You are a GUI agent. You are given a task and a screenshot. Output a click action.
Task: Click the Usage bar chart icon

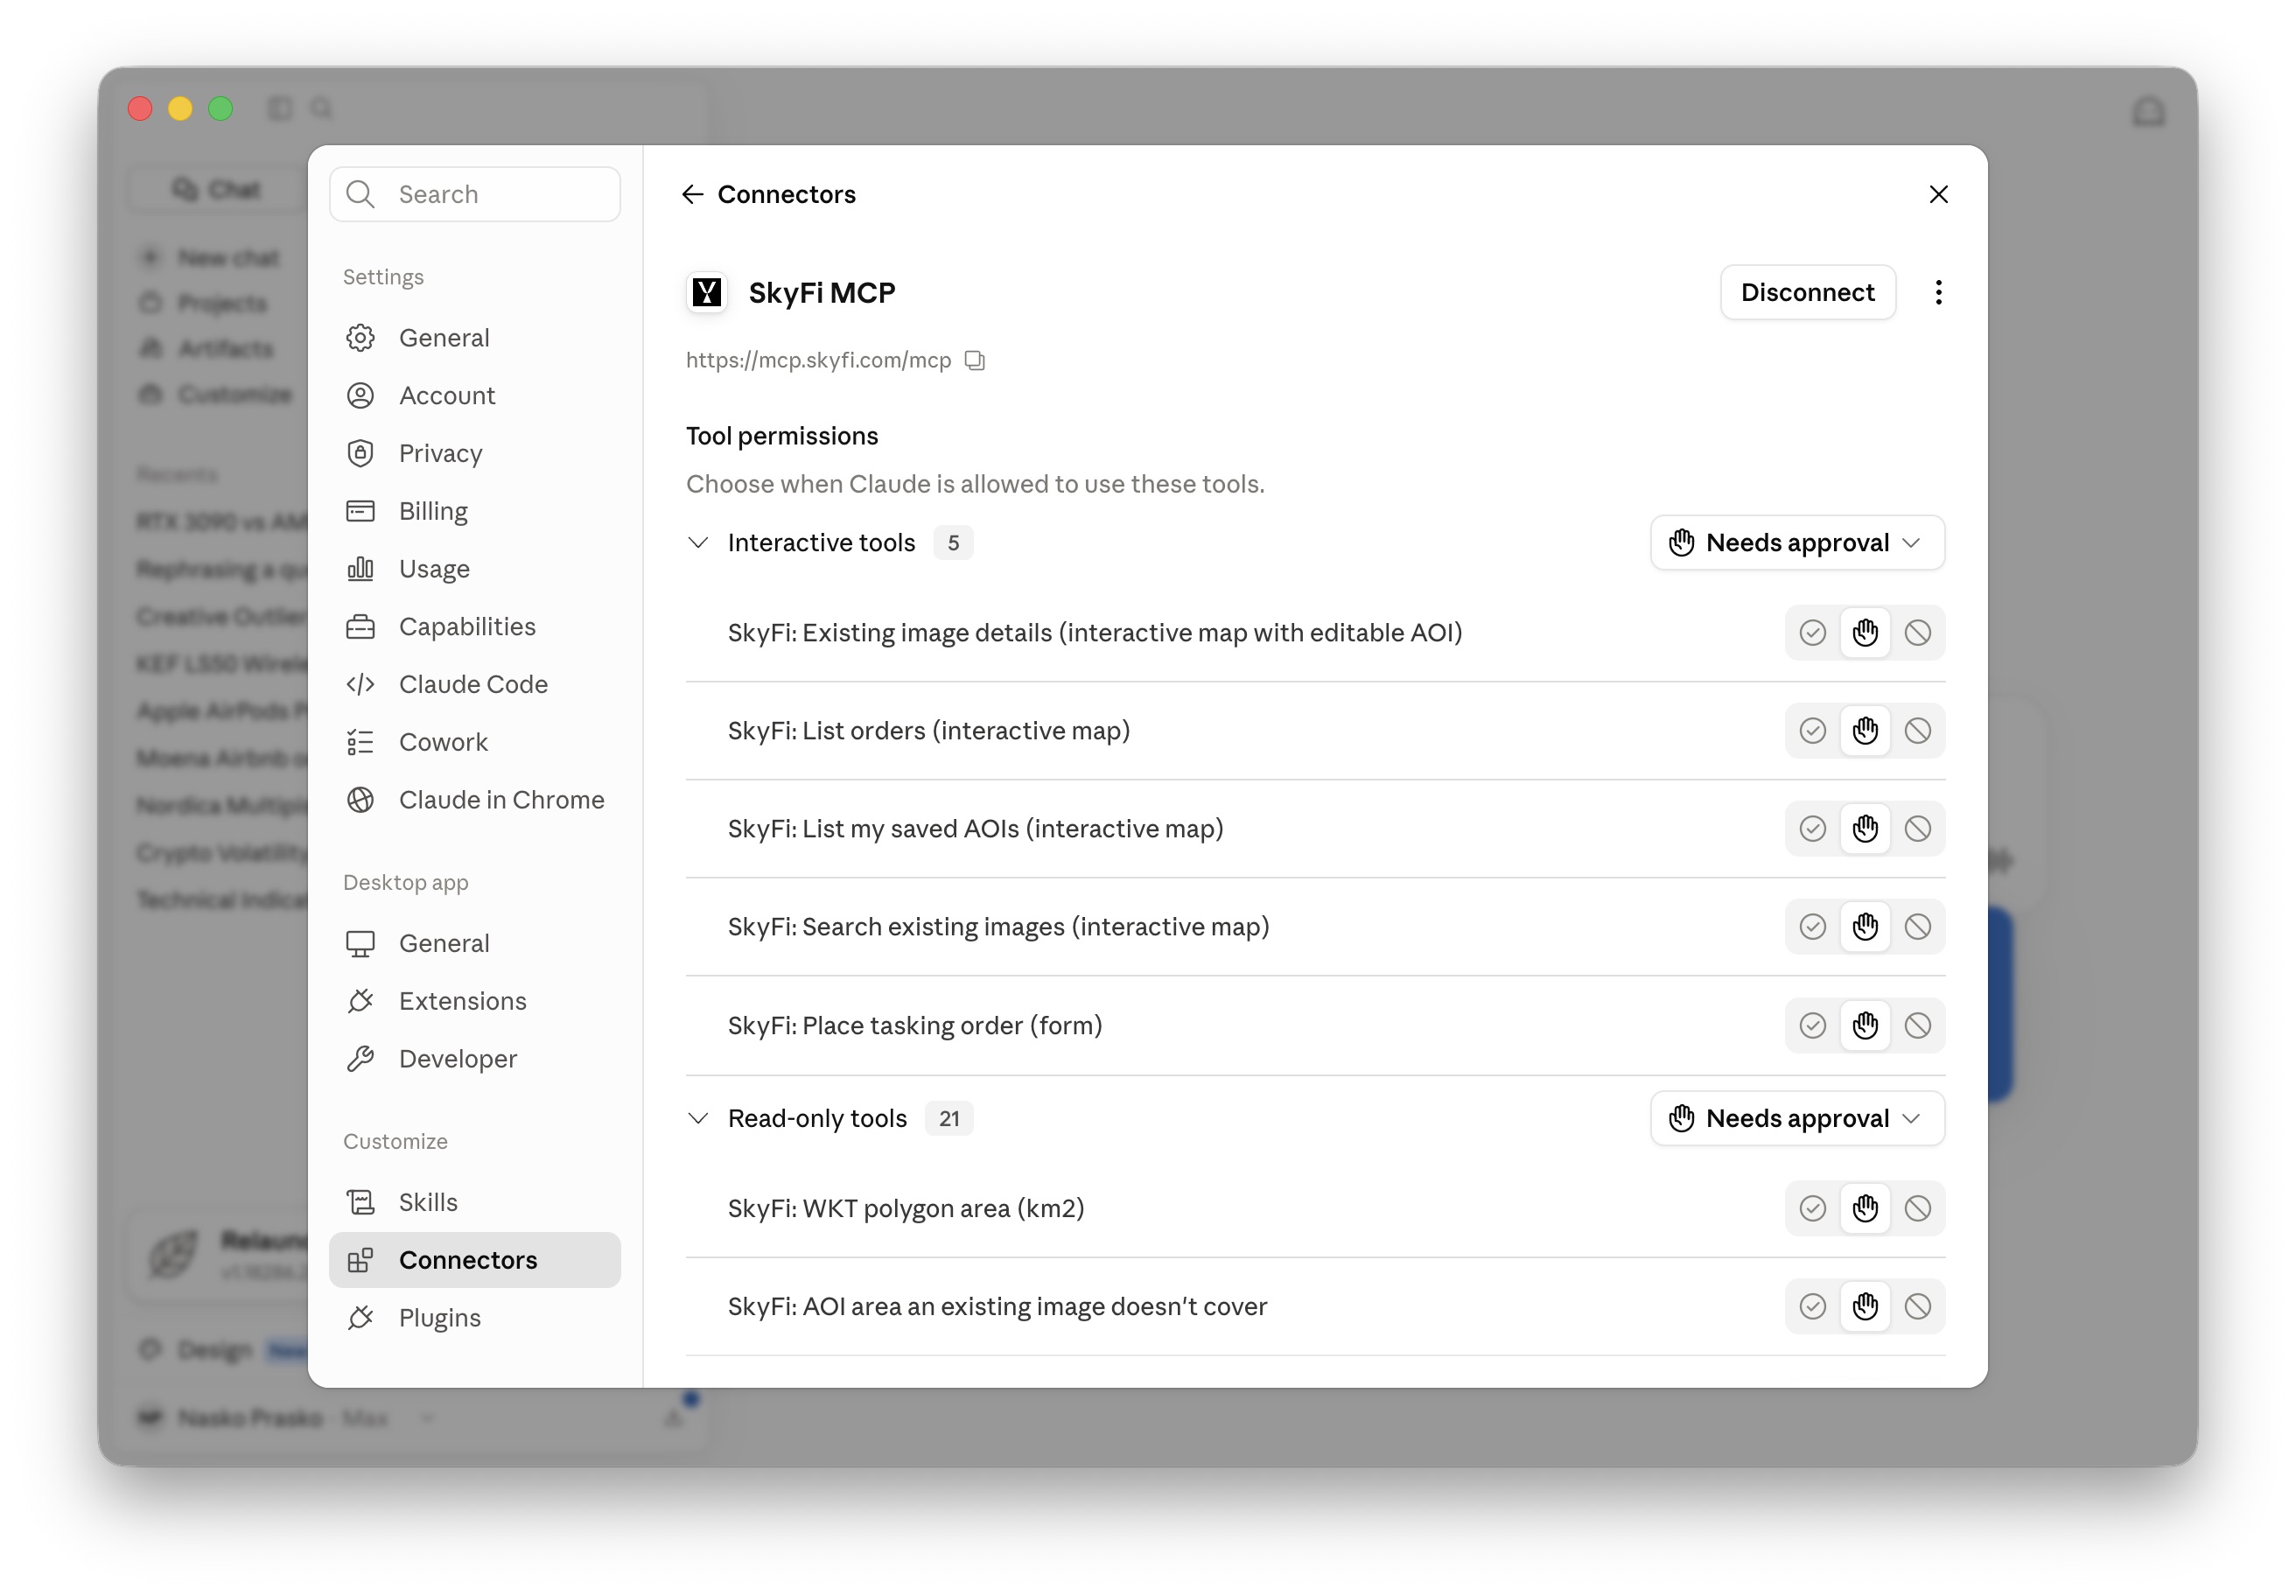(x=360, y=569)
